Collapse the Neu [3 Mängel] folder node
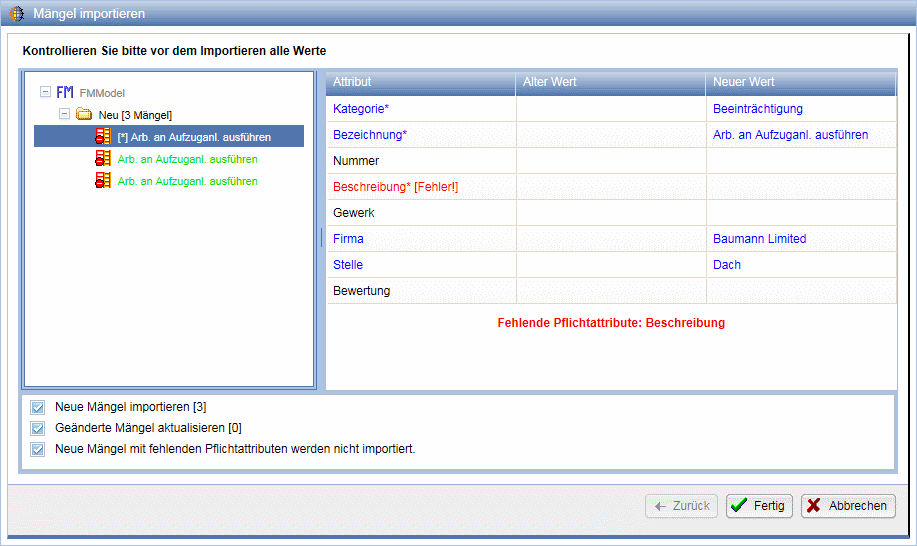 (x=65, y=114)
